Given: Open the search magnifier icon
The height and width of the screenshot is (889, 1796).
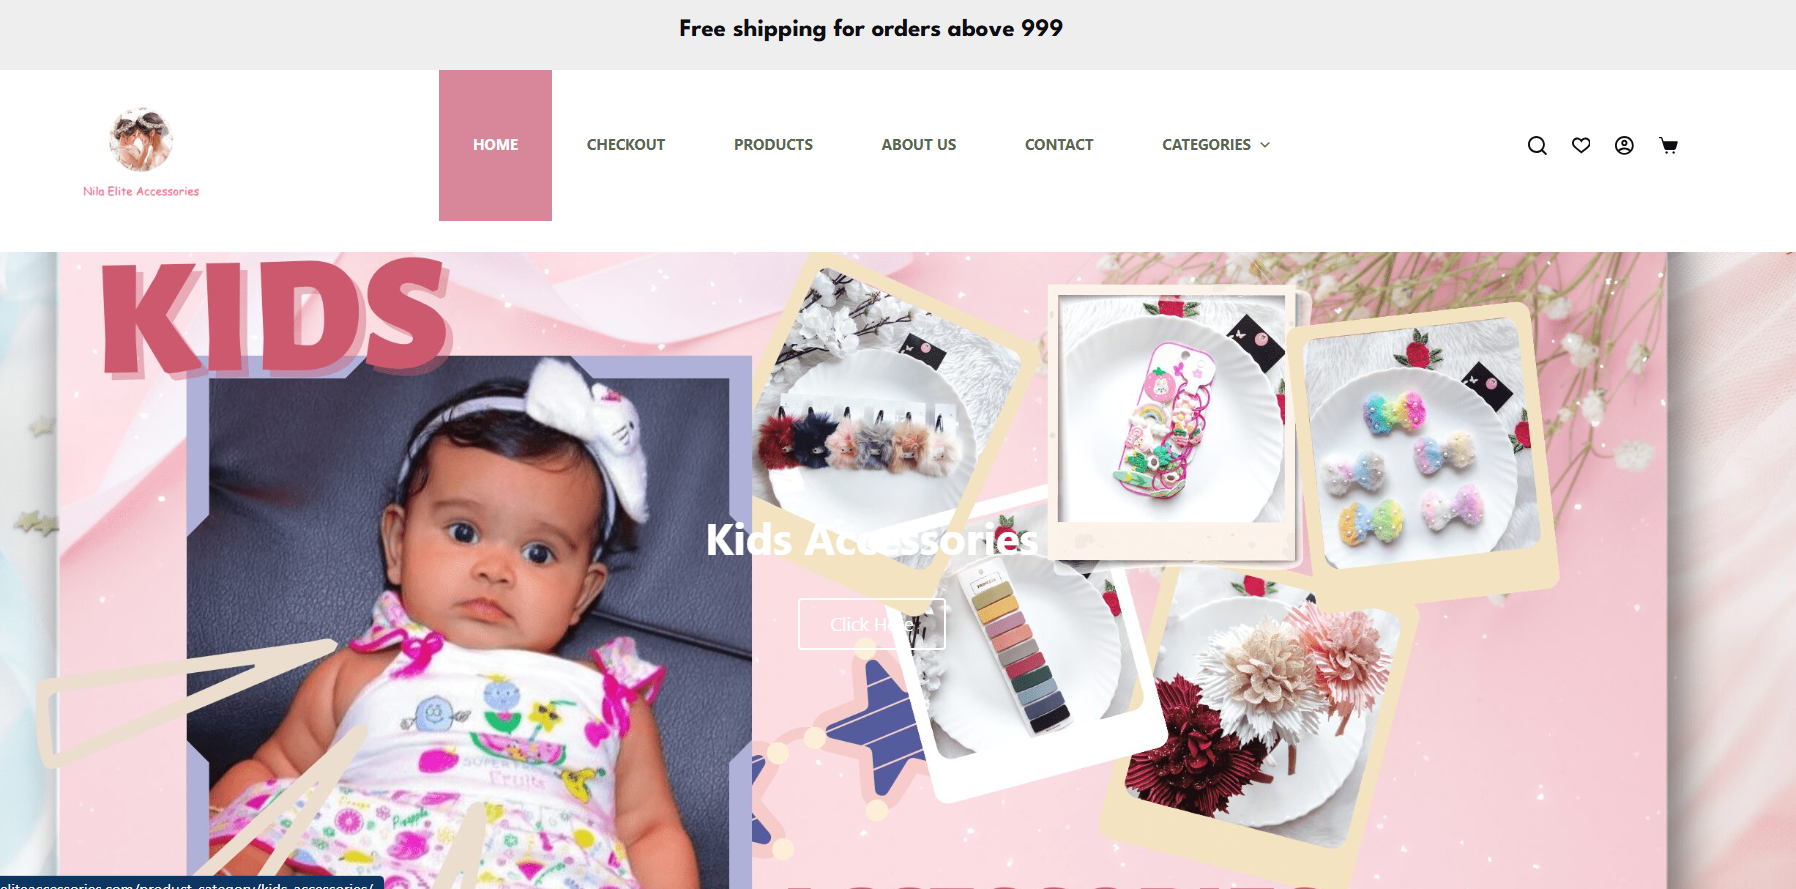Looking at the screenshot, I should point(1537,145).
